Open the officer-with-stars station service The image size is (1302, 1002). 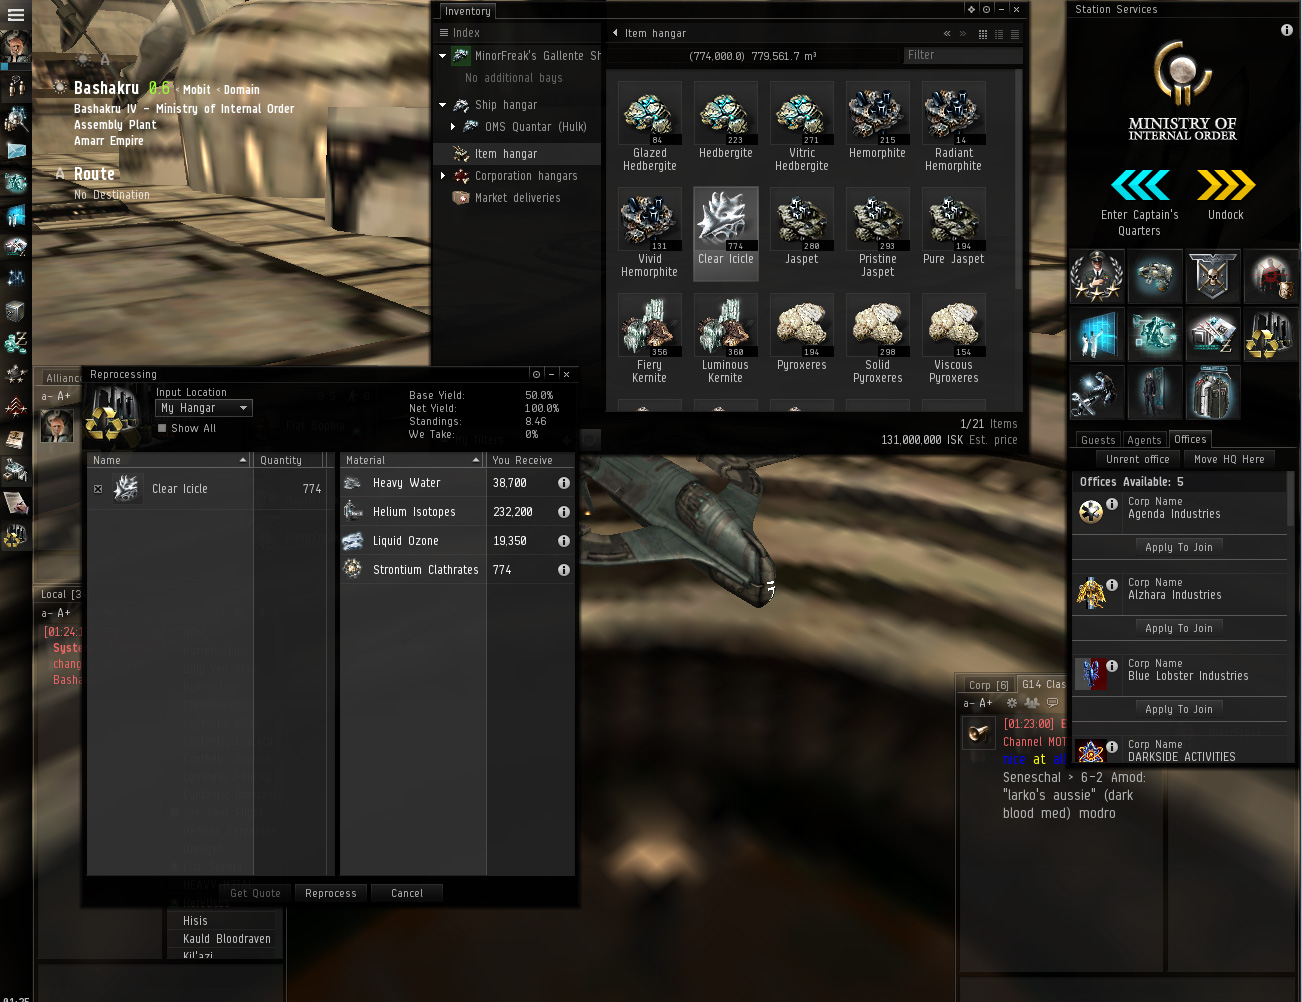(x=1097, y=277)
